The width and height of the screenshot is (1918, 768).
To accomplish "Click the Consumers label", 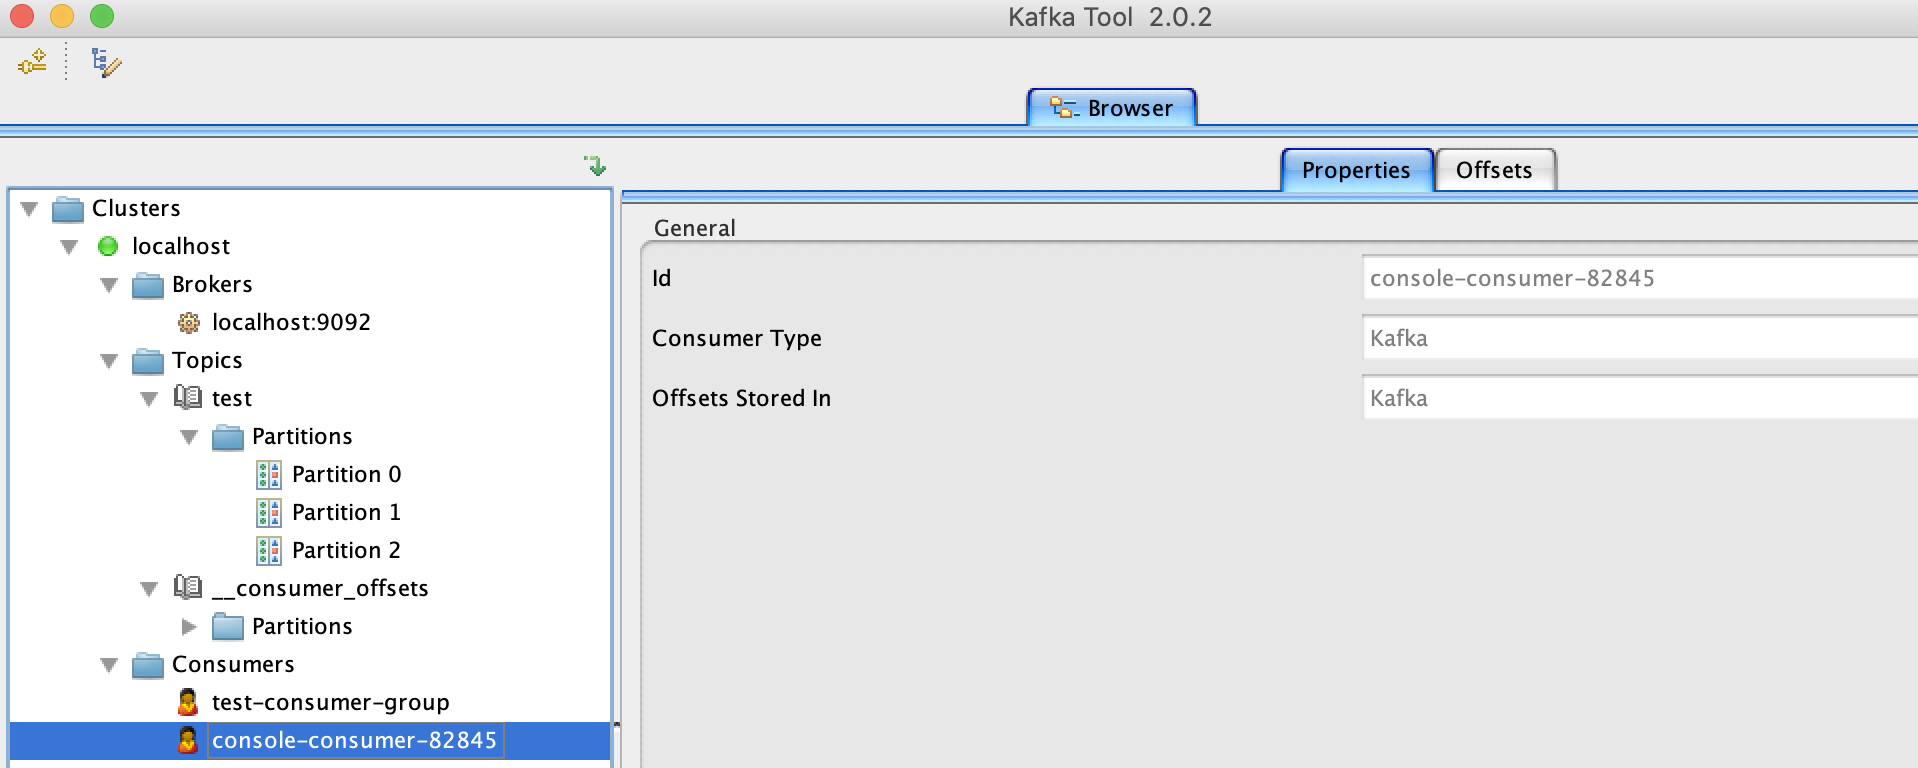I will [233, 664].
